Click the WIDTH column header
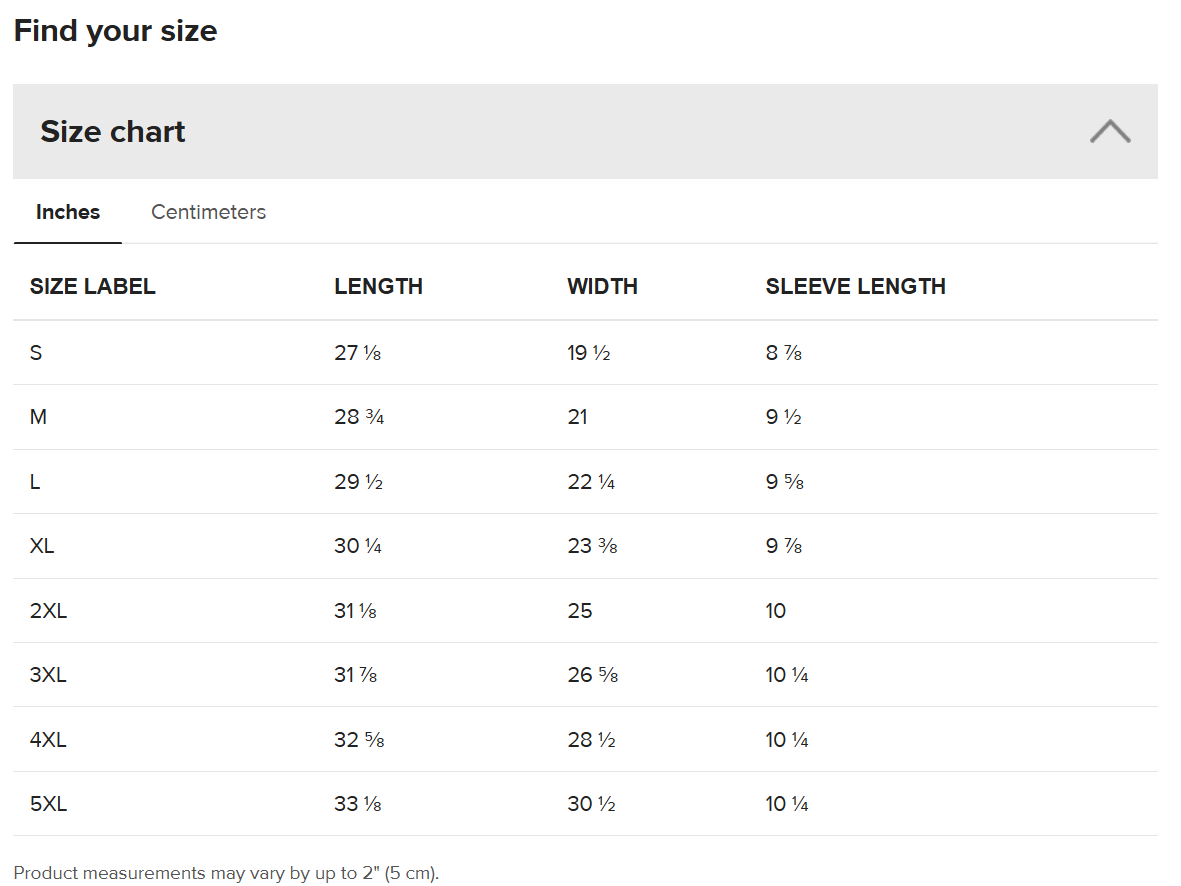 (x=603, y=286)
